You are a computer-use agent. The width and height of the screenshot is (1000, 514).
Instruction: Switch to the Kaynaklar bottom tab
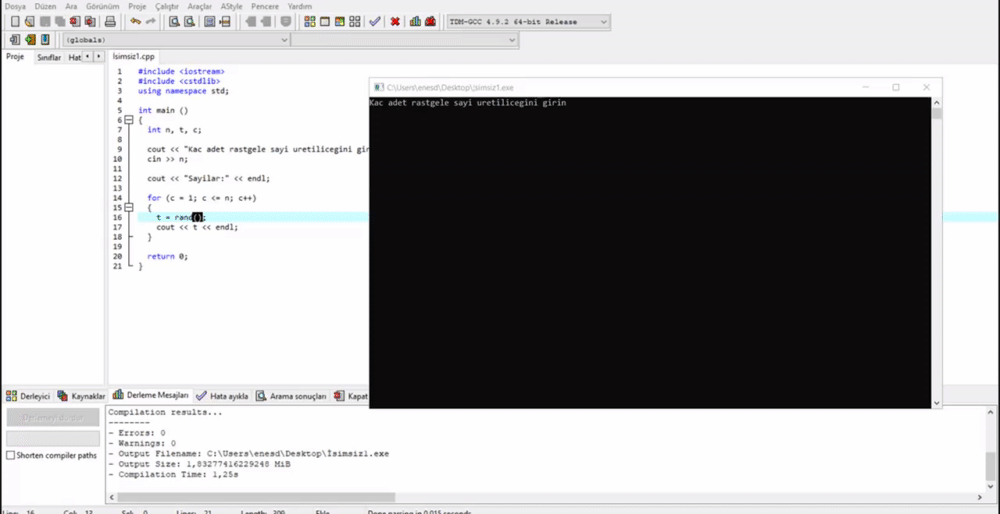[81, 396]
